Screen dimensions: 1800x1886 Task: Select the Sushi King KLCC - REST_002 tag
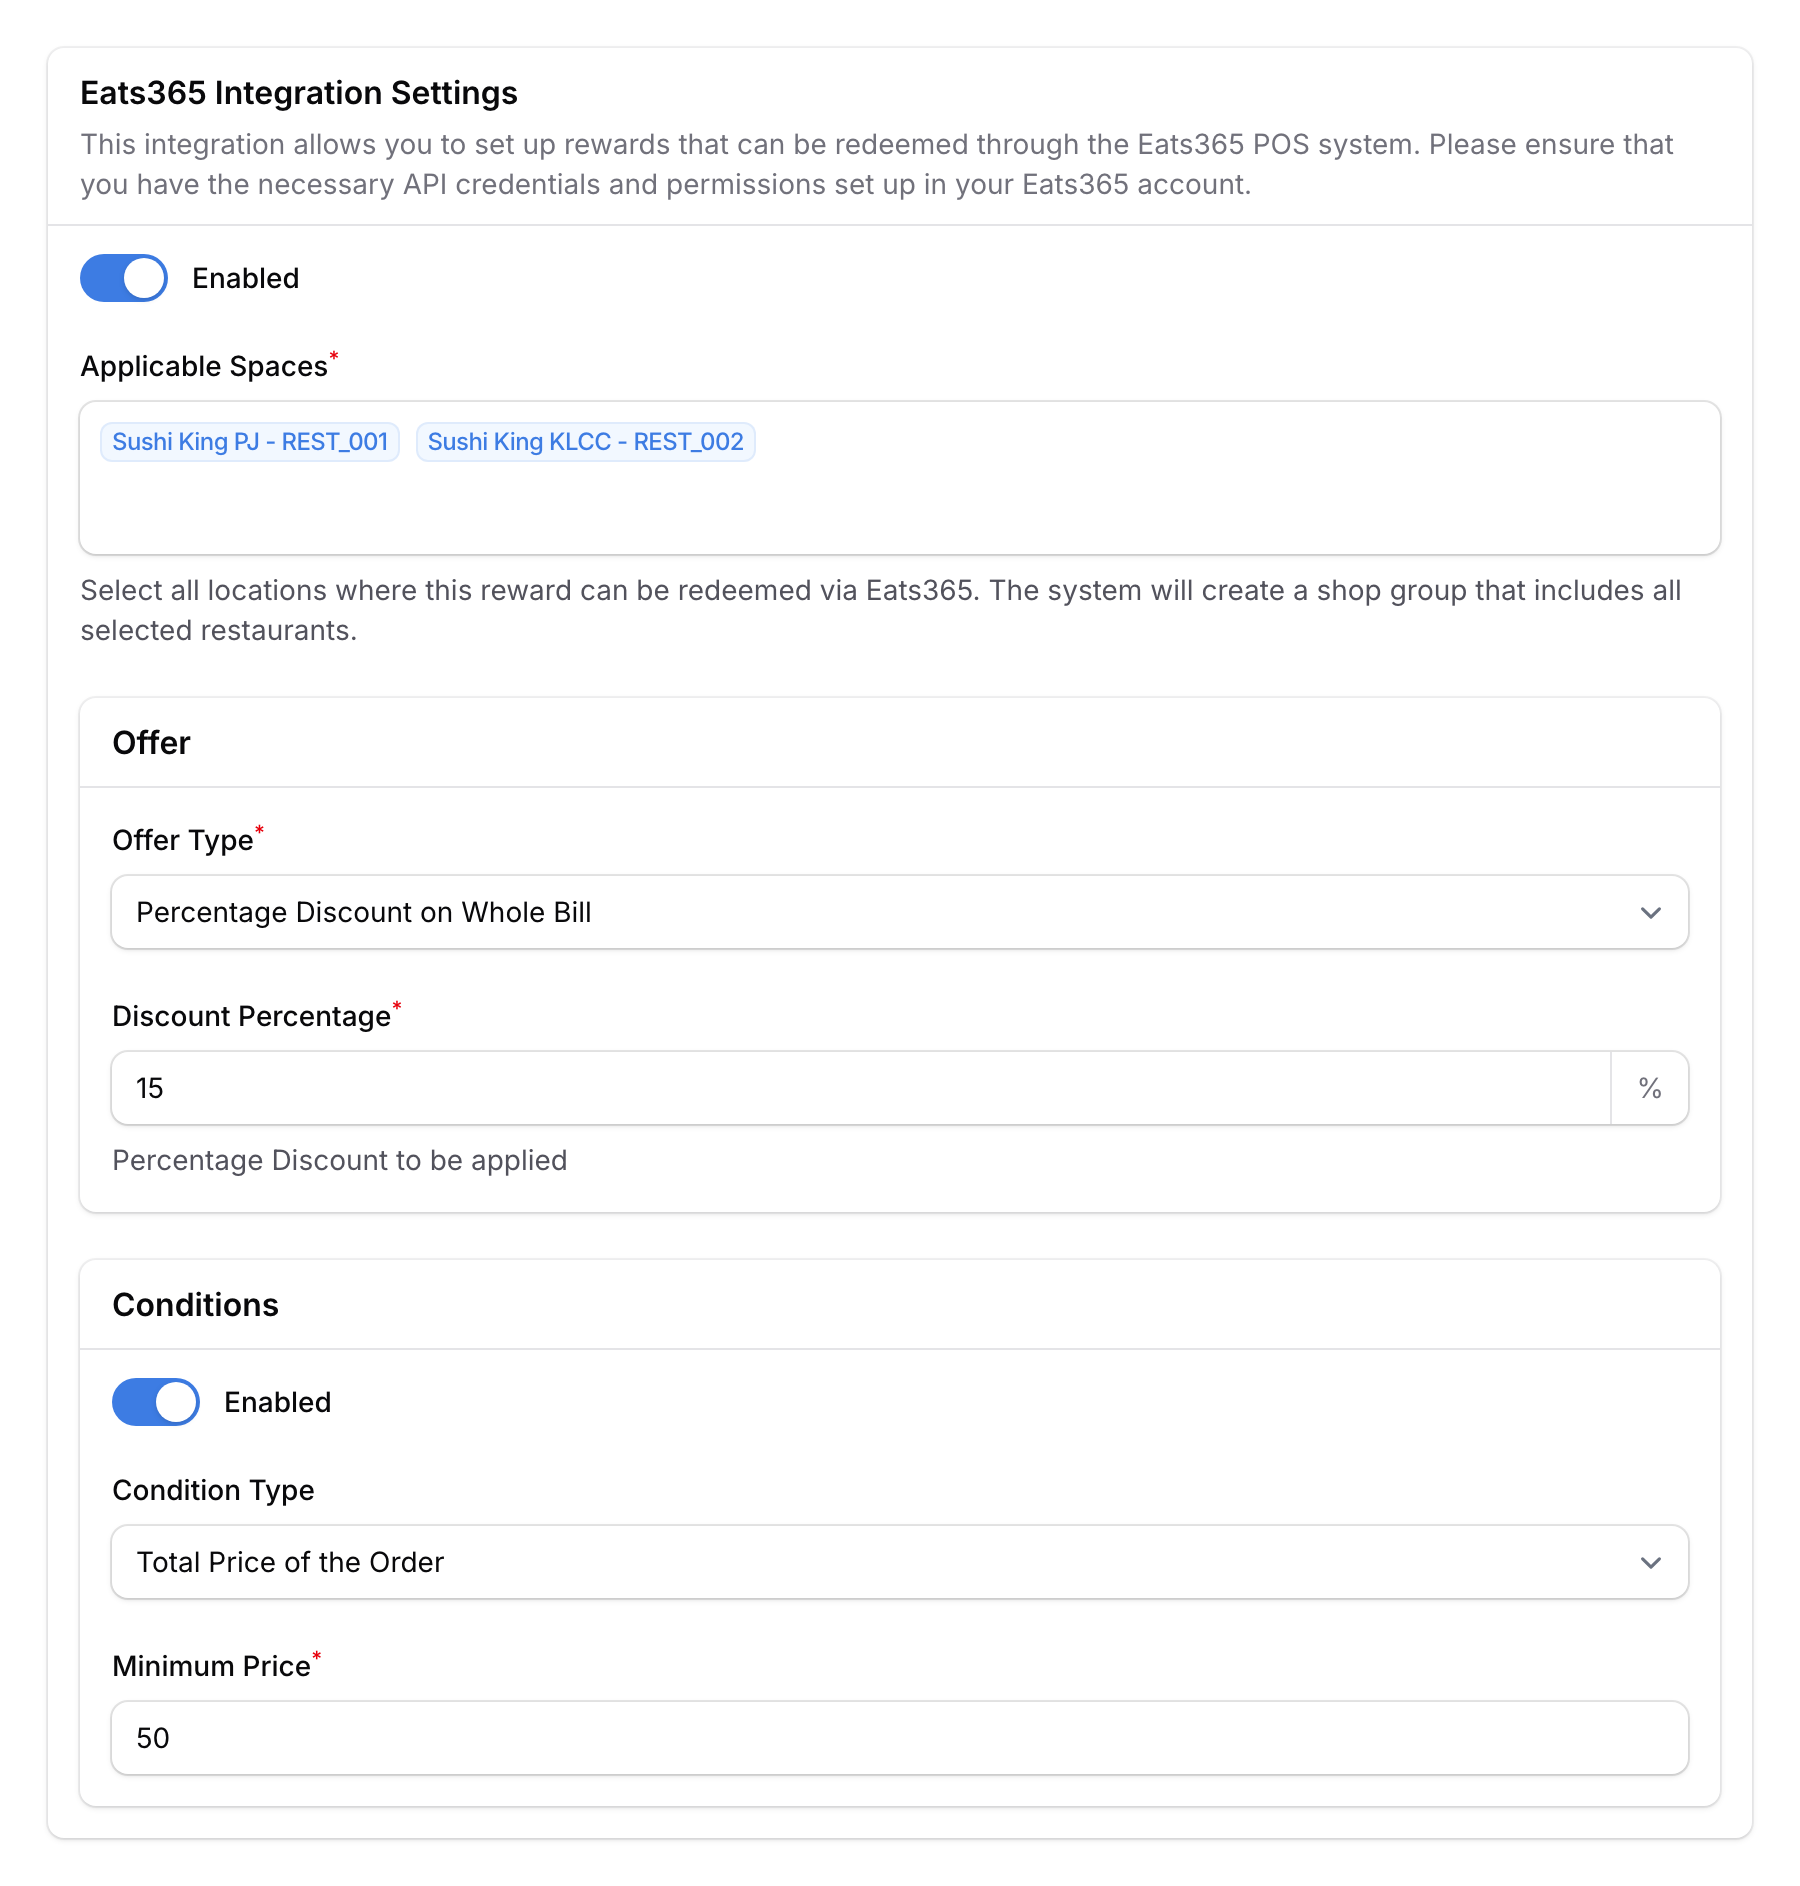coord(586,442)
